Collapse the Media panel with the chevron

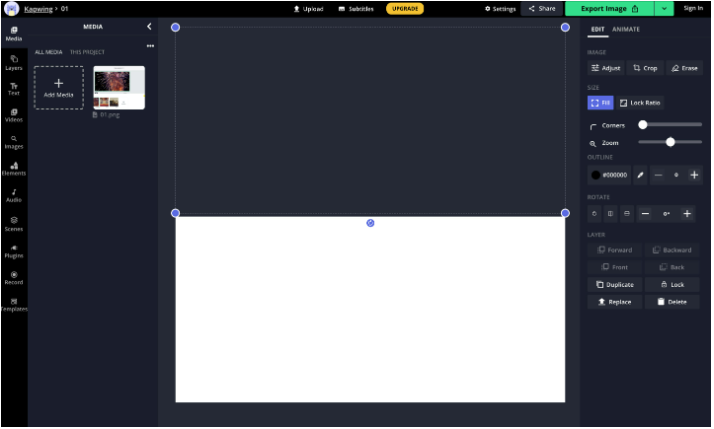[x=149, y=26]
